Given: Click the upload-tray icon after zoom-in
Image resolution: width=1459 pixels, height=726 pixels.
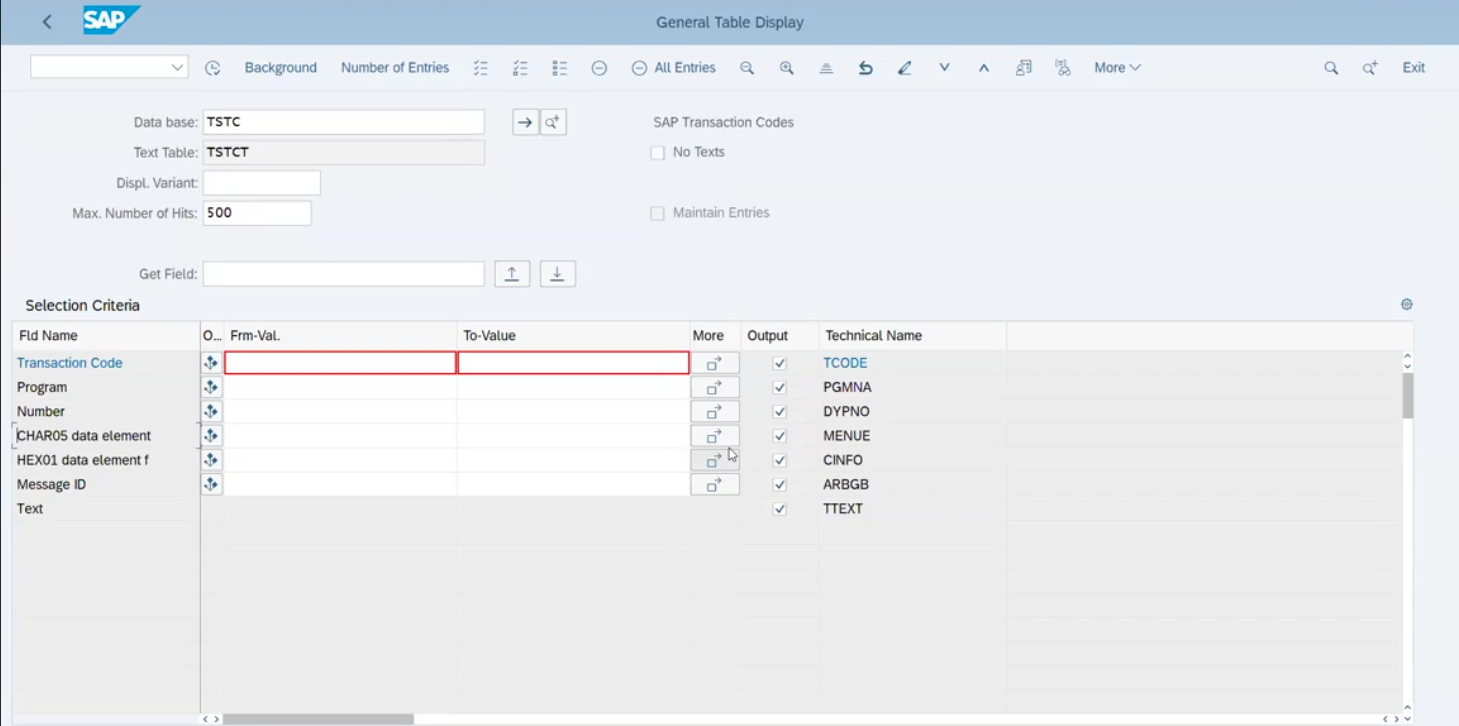Looking at the screenshot, I should pos(826,68).
